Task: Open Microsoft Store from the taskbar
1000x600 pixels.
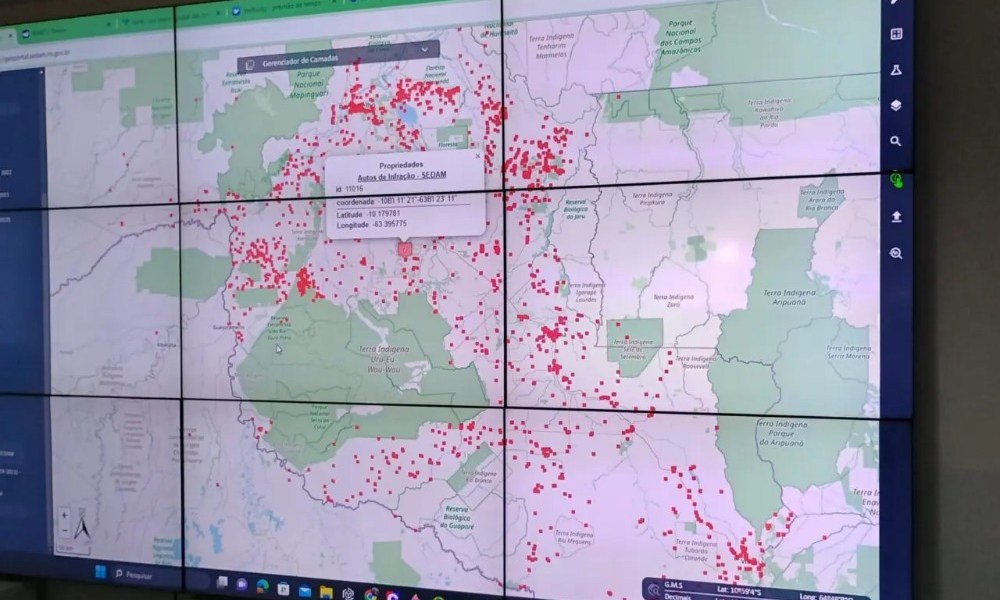Action: pos(283,589)
